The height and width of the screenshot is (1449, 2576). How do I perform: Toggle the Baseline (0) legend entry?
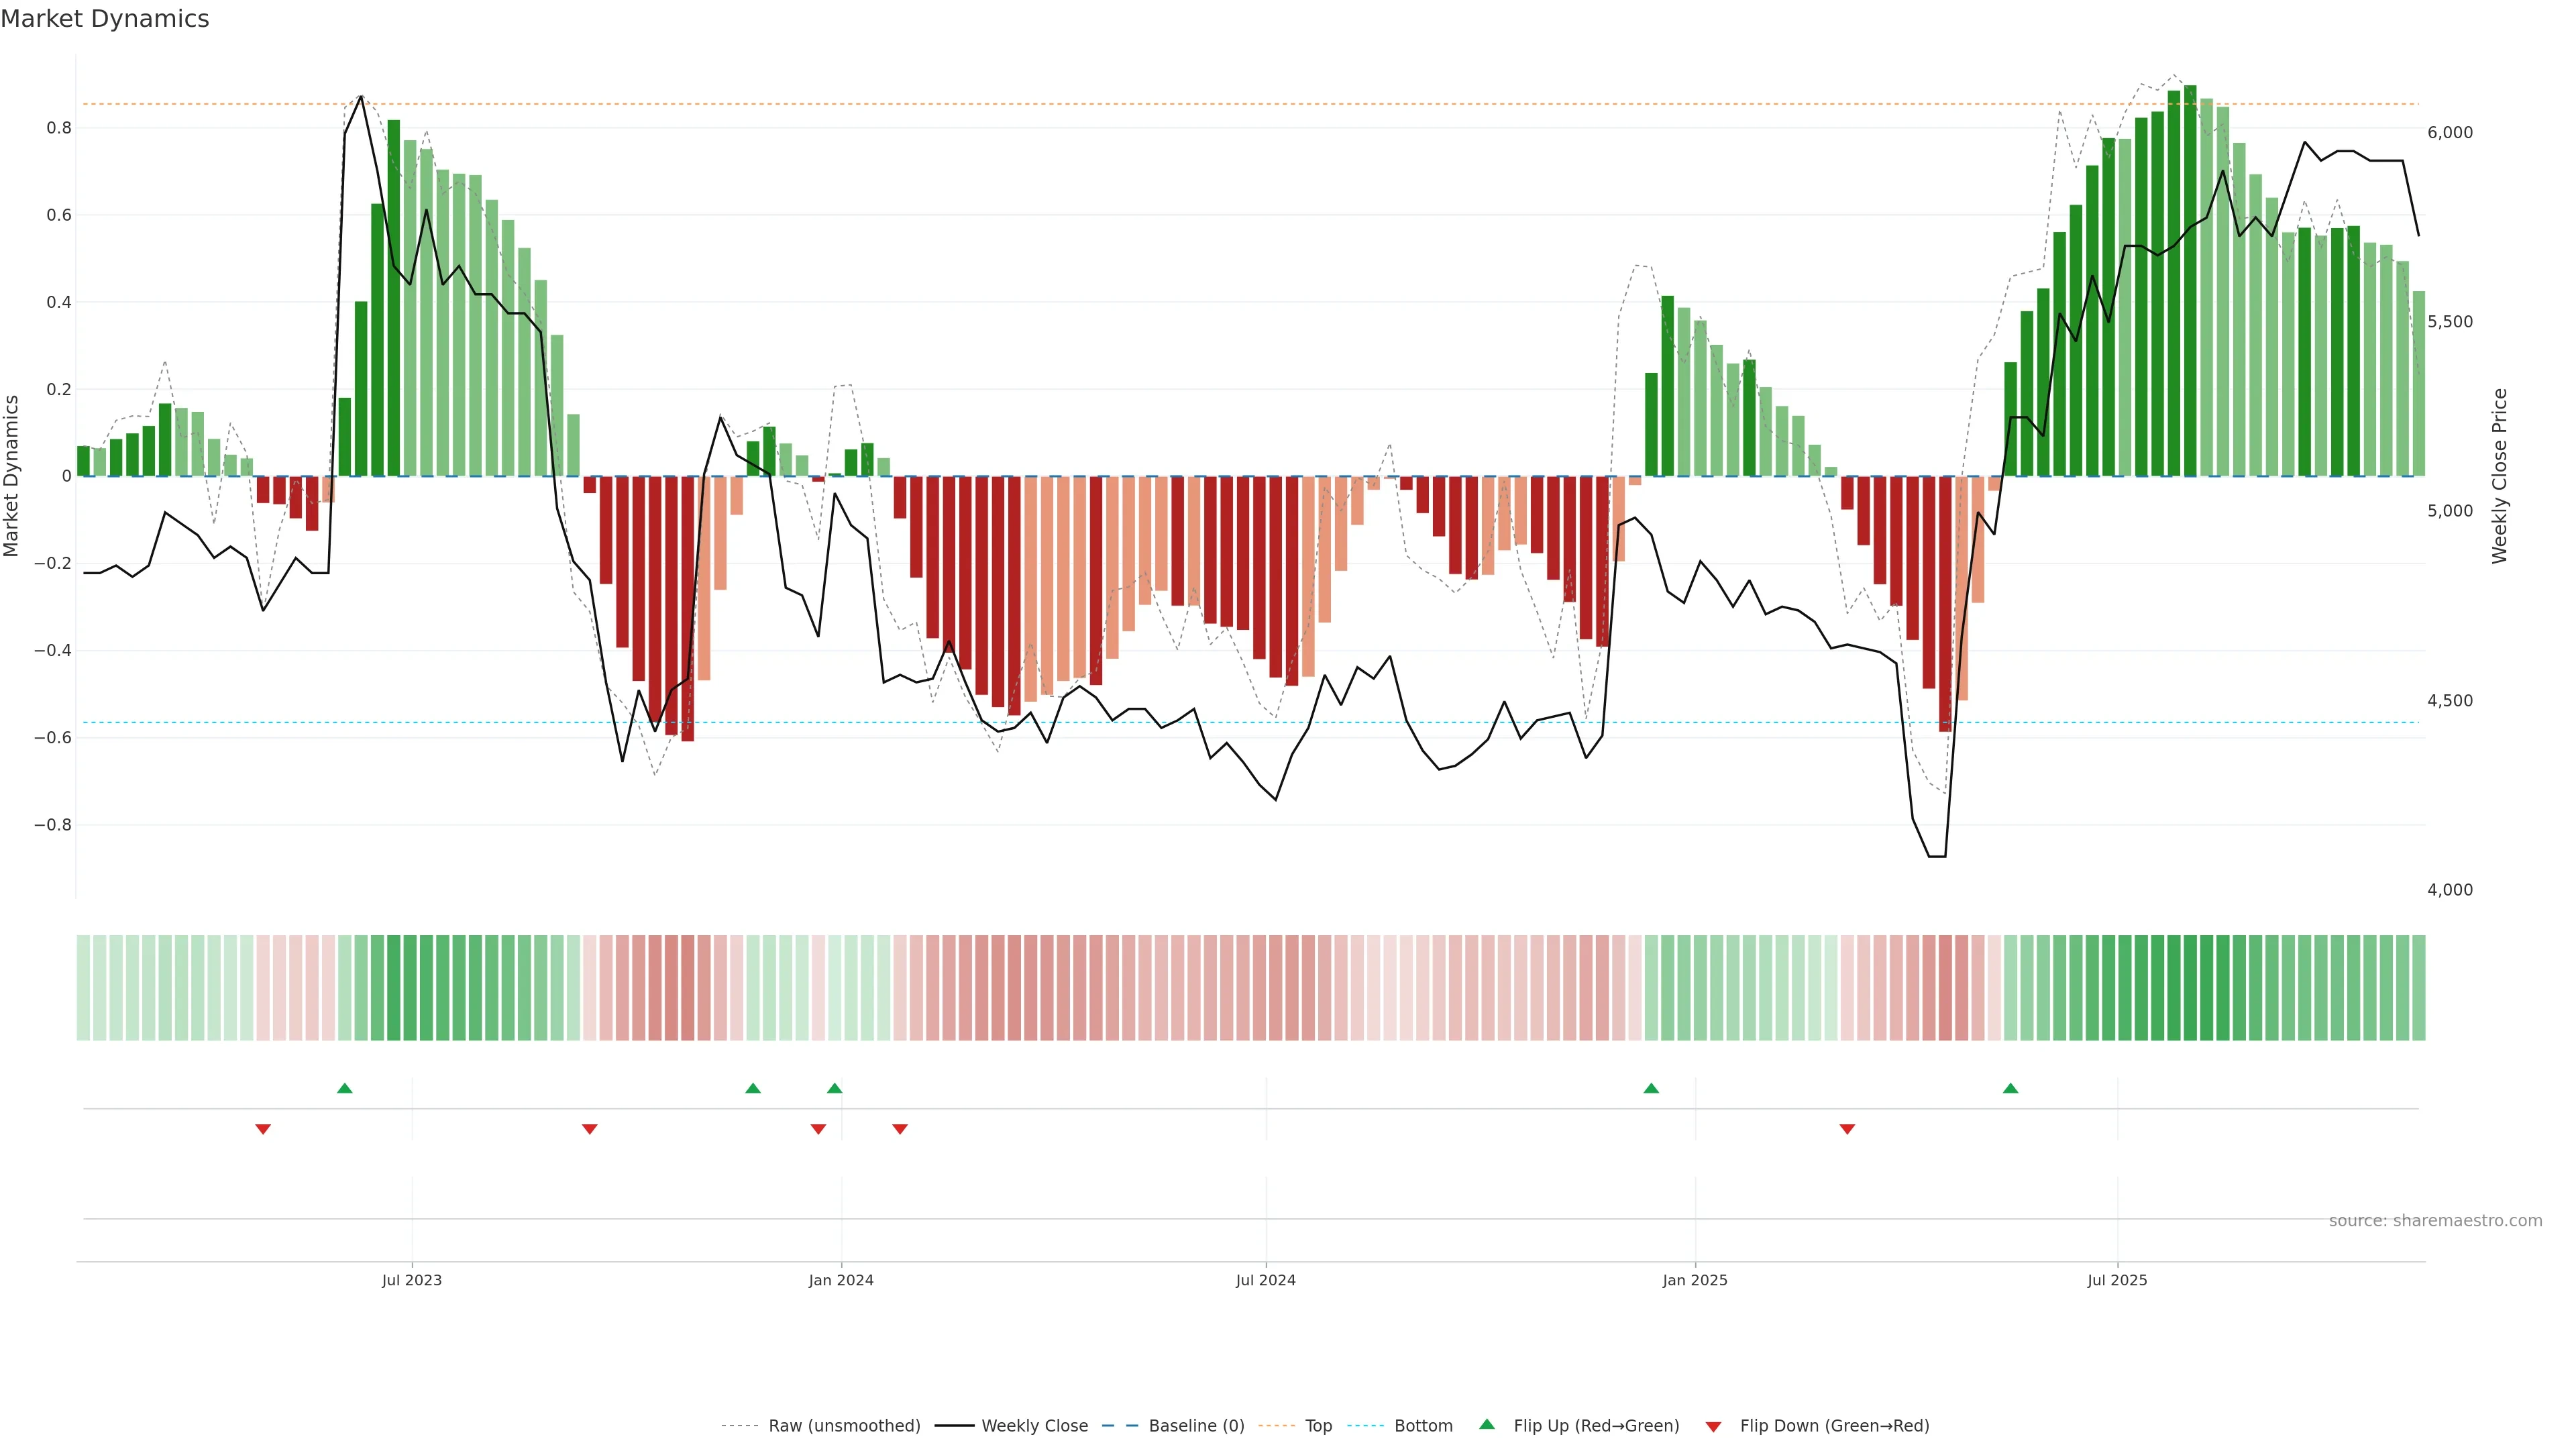[1196, 1426]
